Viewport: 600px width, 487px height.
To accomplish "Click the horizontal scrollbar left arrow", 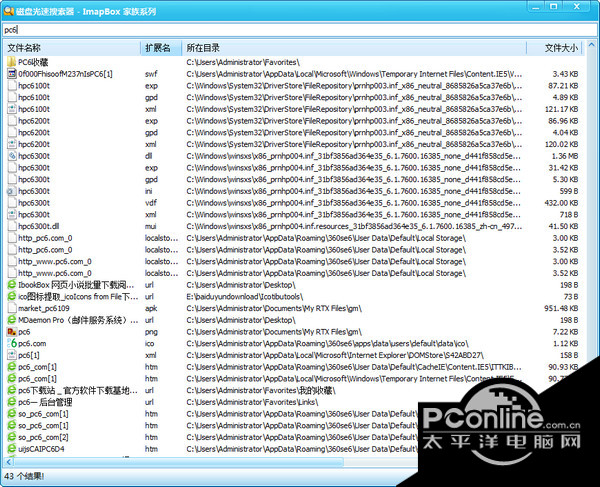I will click(x=8, y=462).
